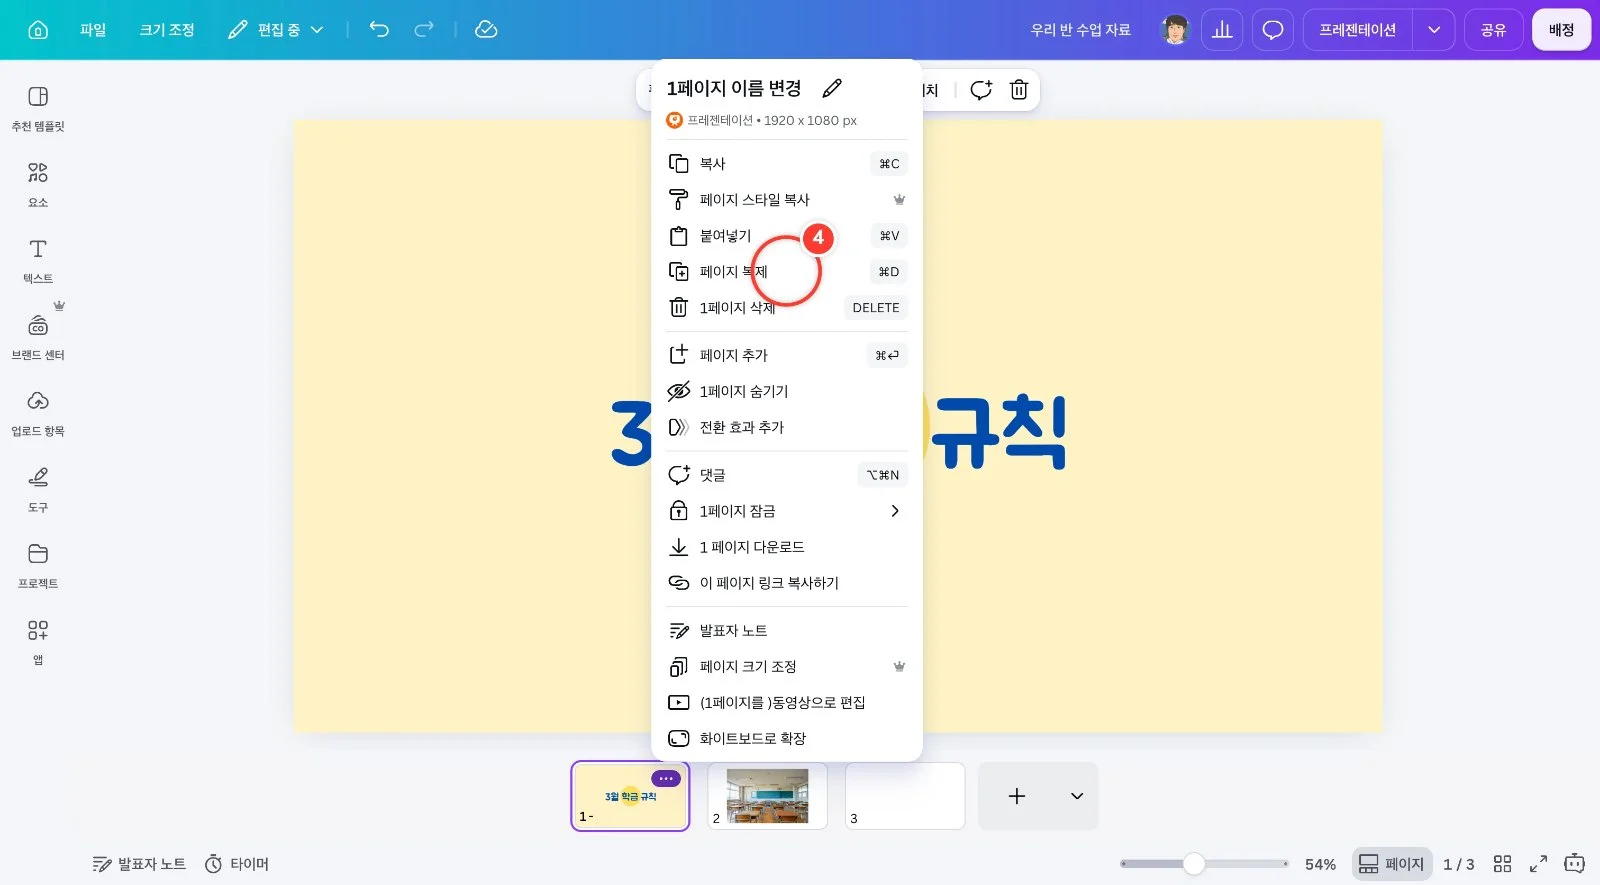
Task: Select 페이지 크기 조정 menu item
Action: [787, 666]
